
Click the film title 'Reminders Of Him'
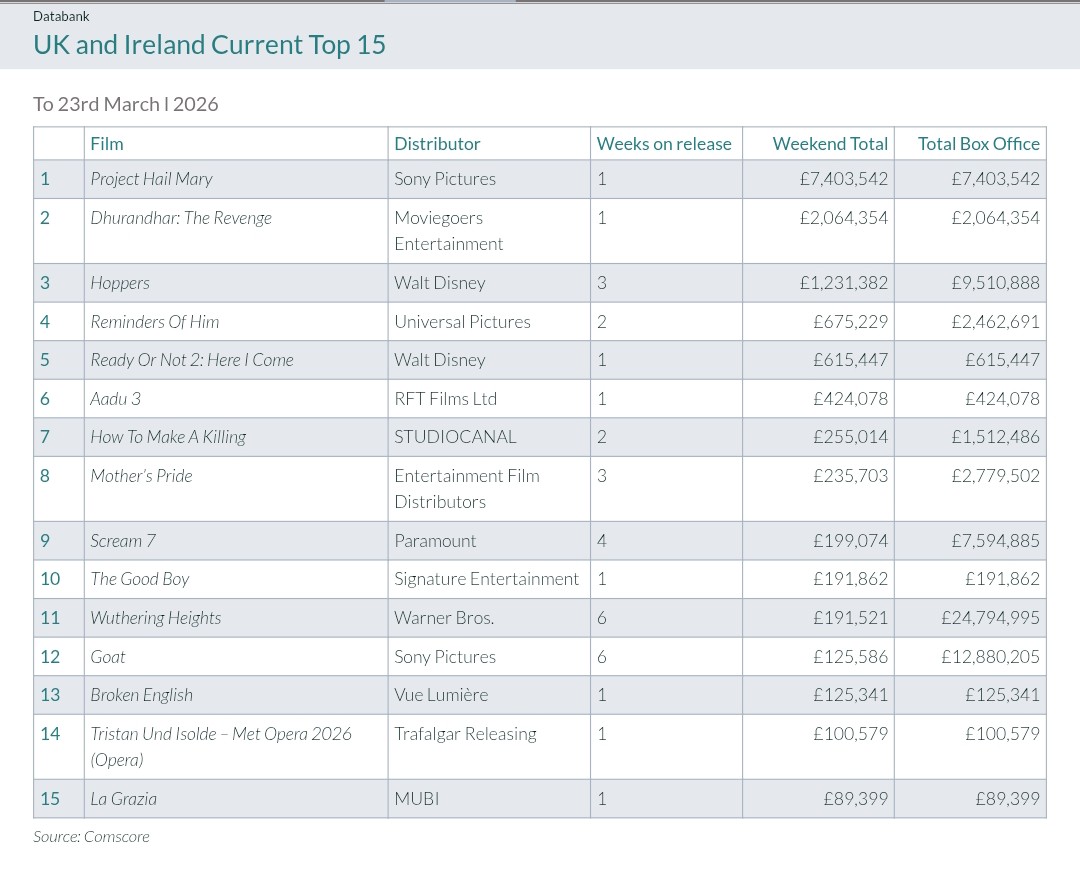[154, 322]
